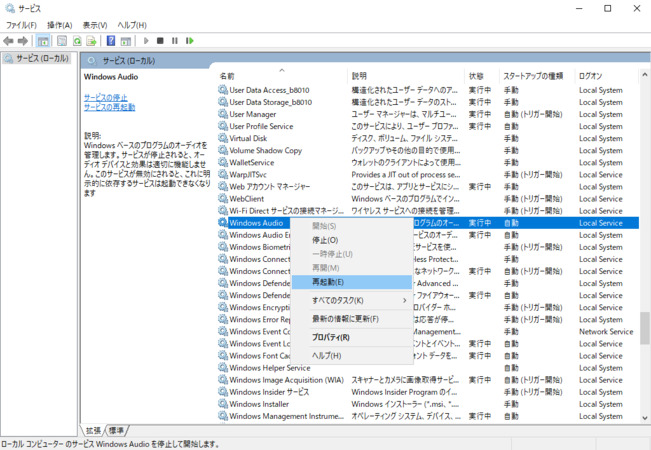
Task: Sort by the 名前 column header
Action: 281,76
